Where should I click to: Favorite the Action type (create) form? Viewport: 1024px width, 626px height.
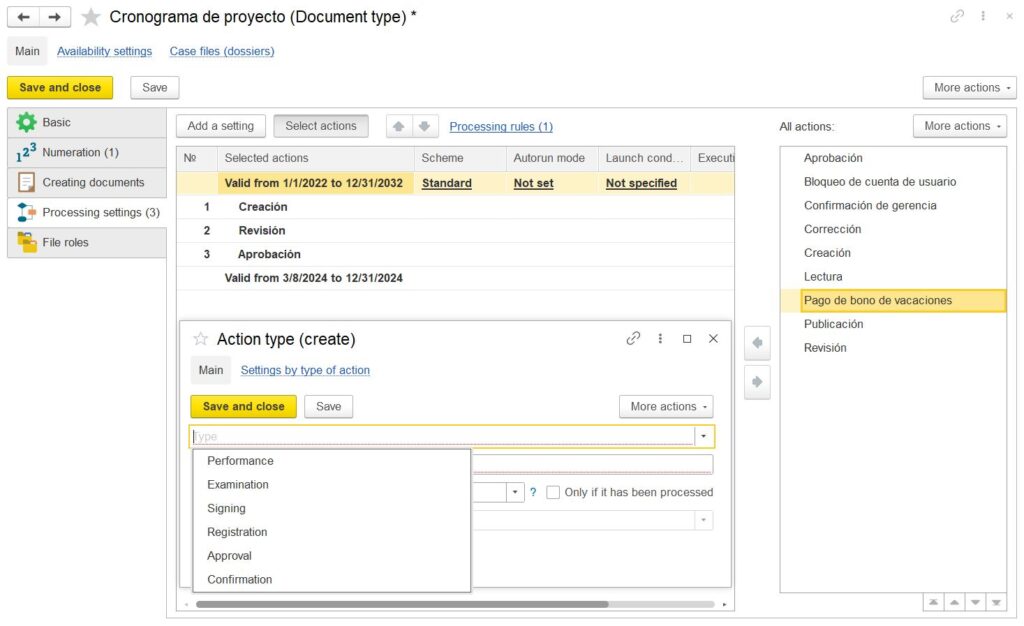click(x=200, y=339)
